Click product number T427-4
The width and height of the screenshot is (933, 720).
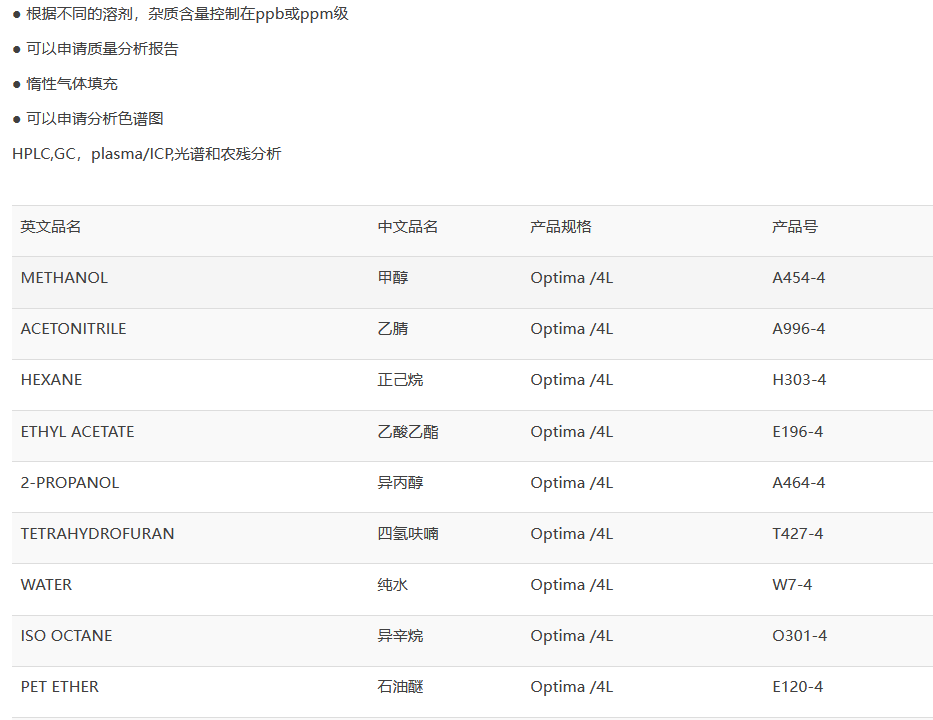click(797, 534)
